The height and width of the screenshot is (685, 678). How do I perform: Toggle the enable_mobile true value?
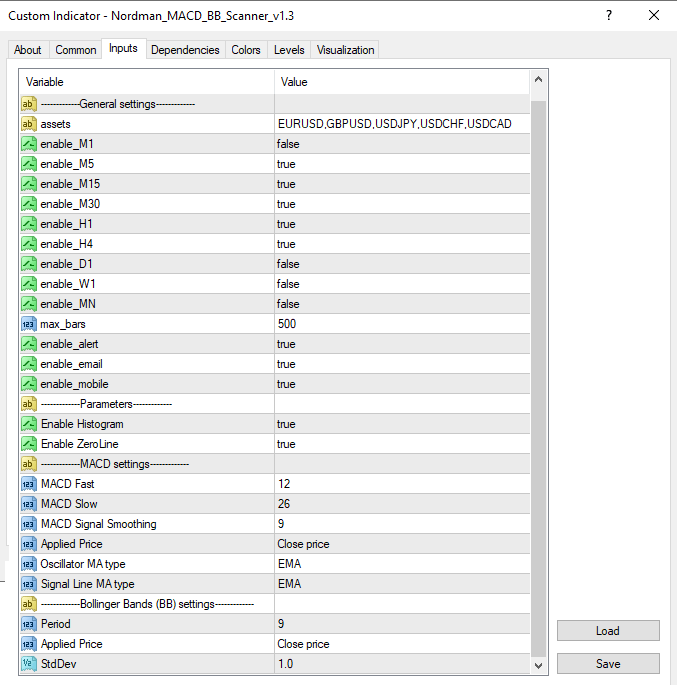tap(402, 384)
